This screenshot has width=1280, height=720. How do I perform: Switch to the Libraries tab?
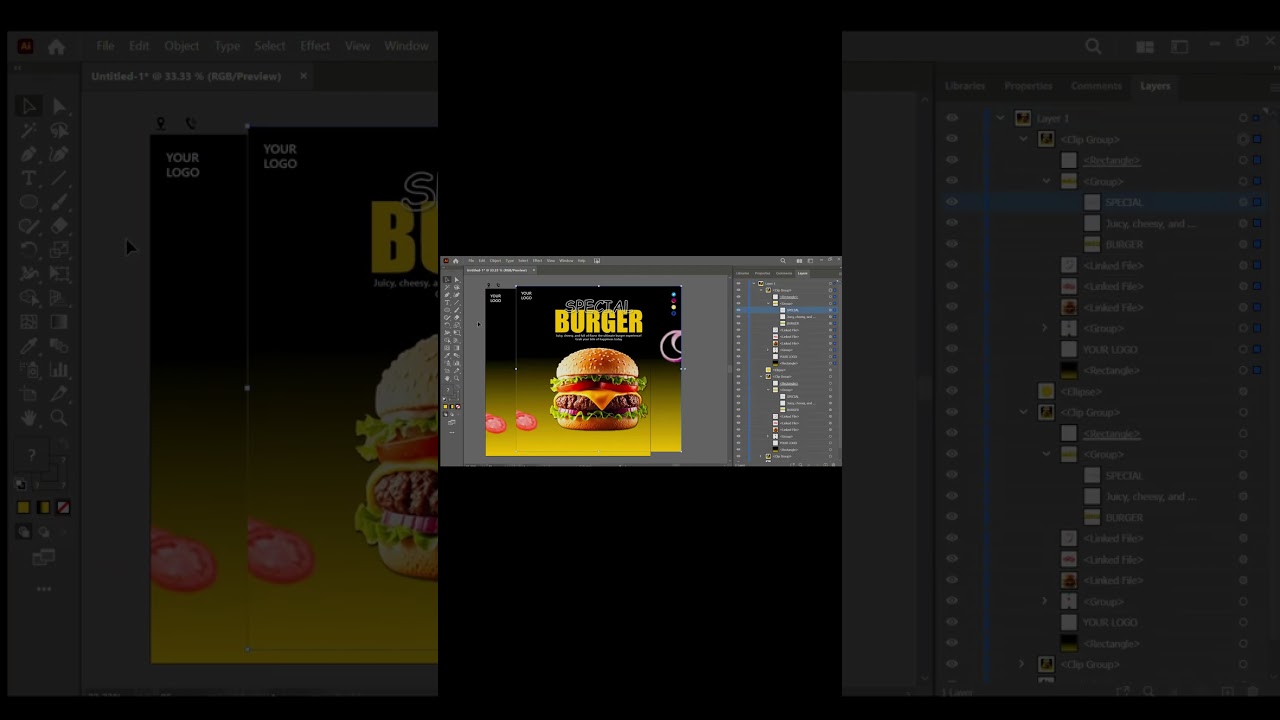pos(965,86)
